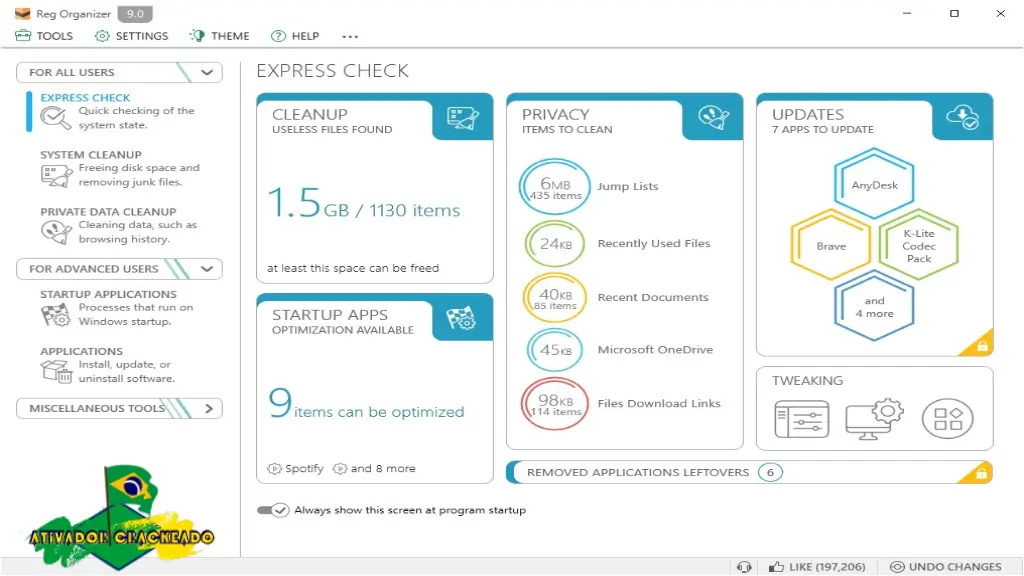This screenshot has width=1024, height=576.
Task: Open the Help menu
Action: click(295, 36)
